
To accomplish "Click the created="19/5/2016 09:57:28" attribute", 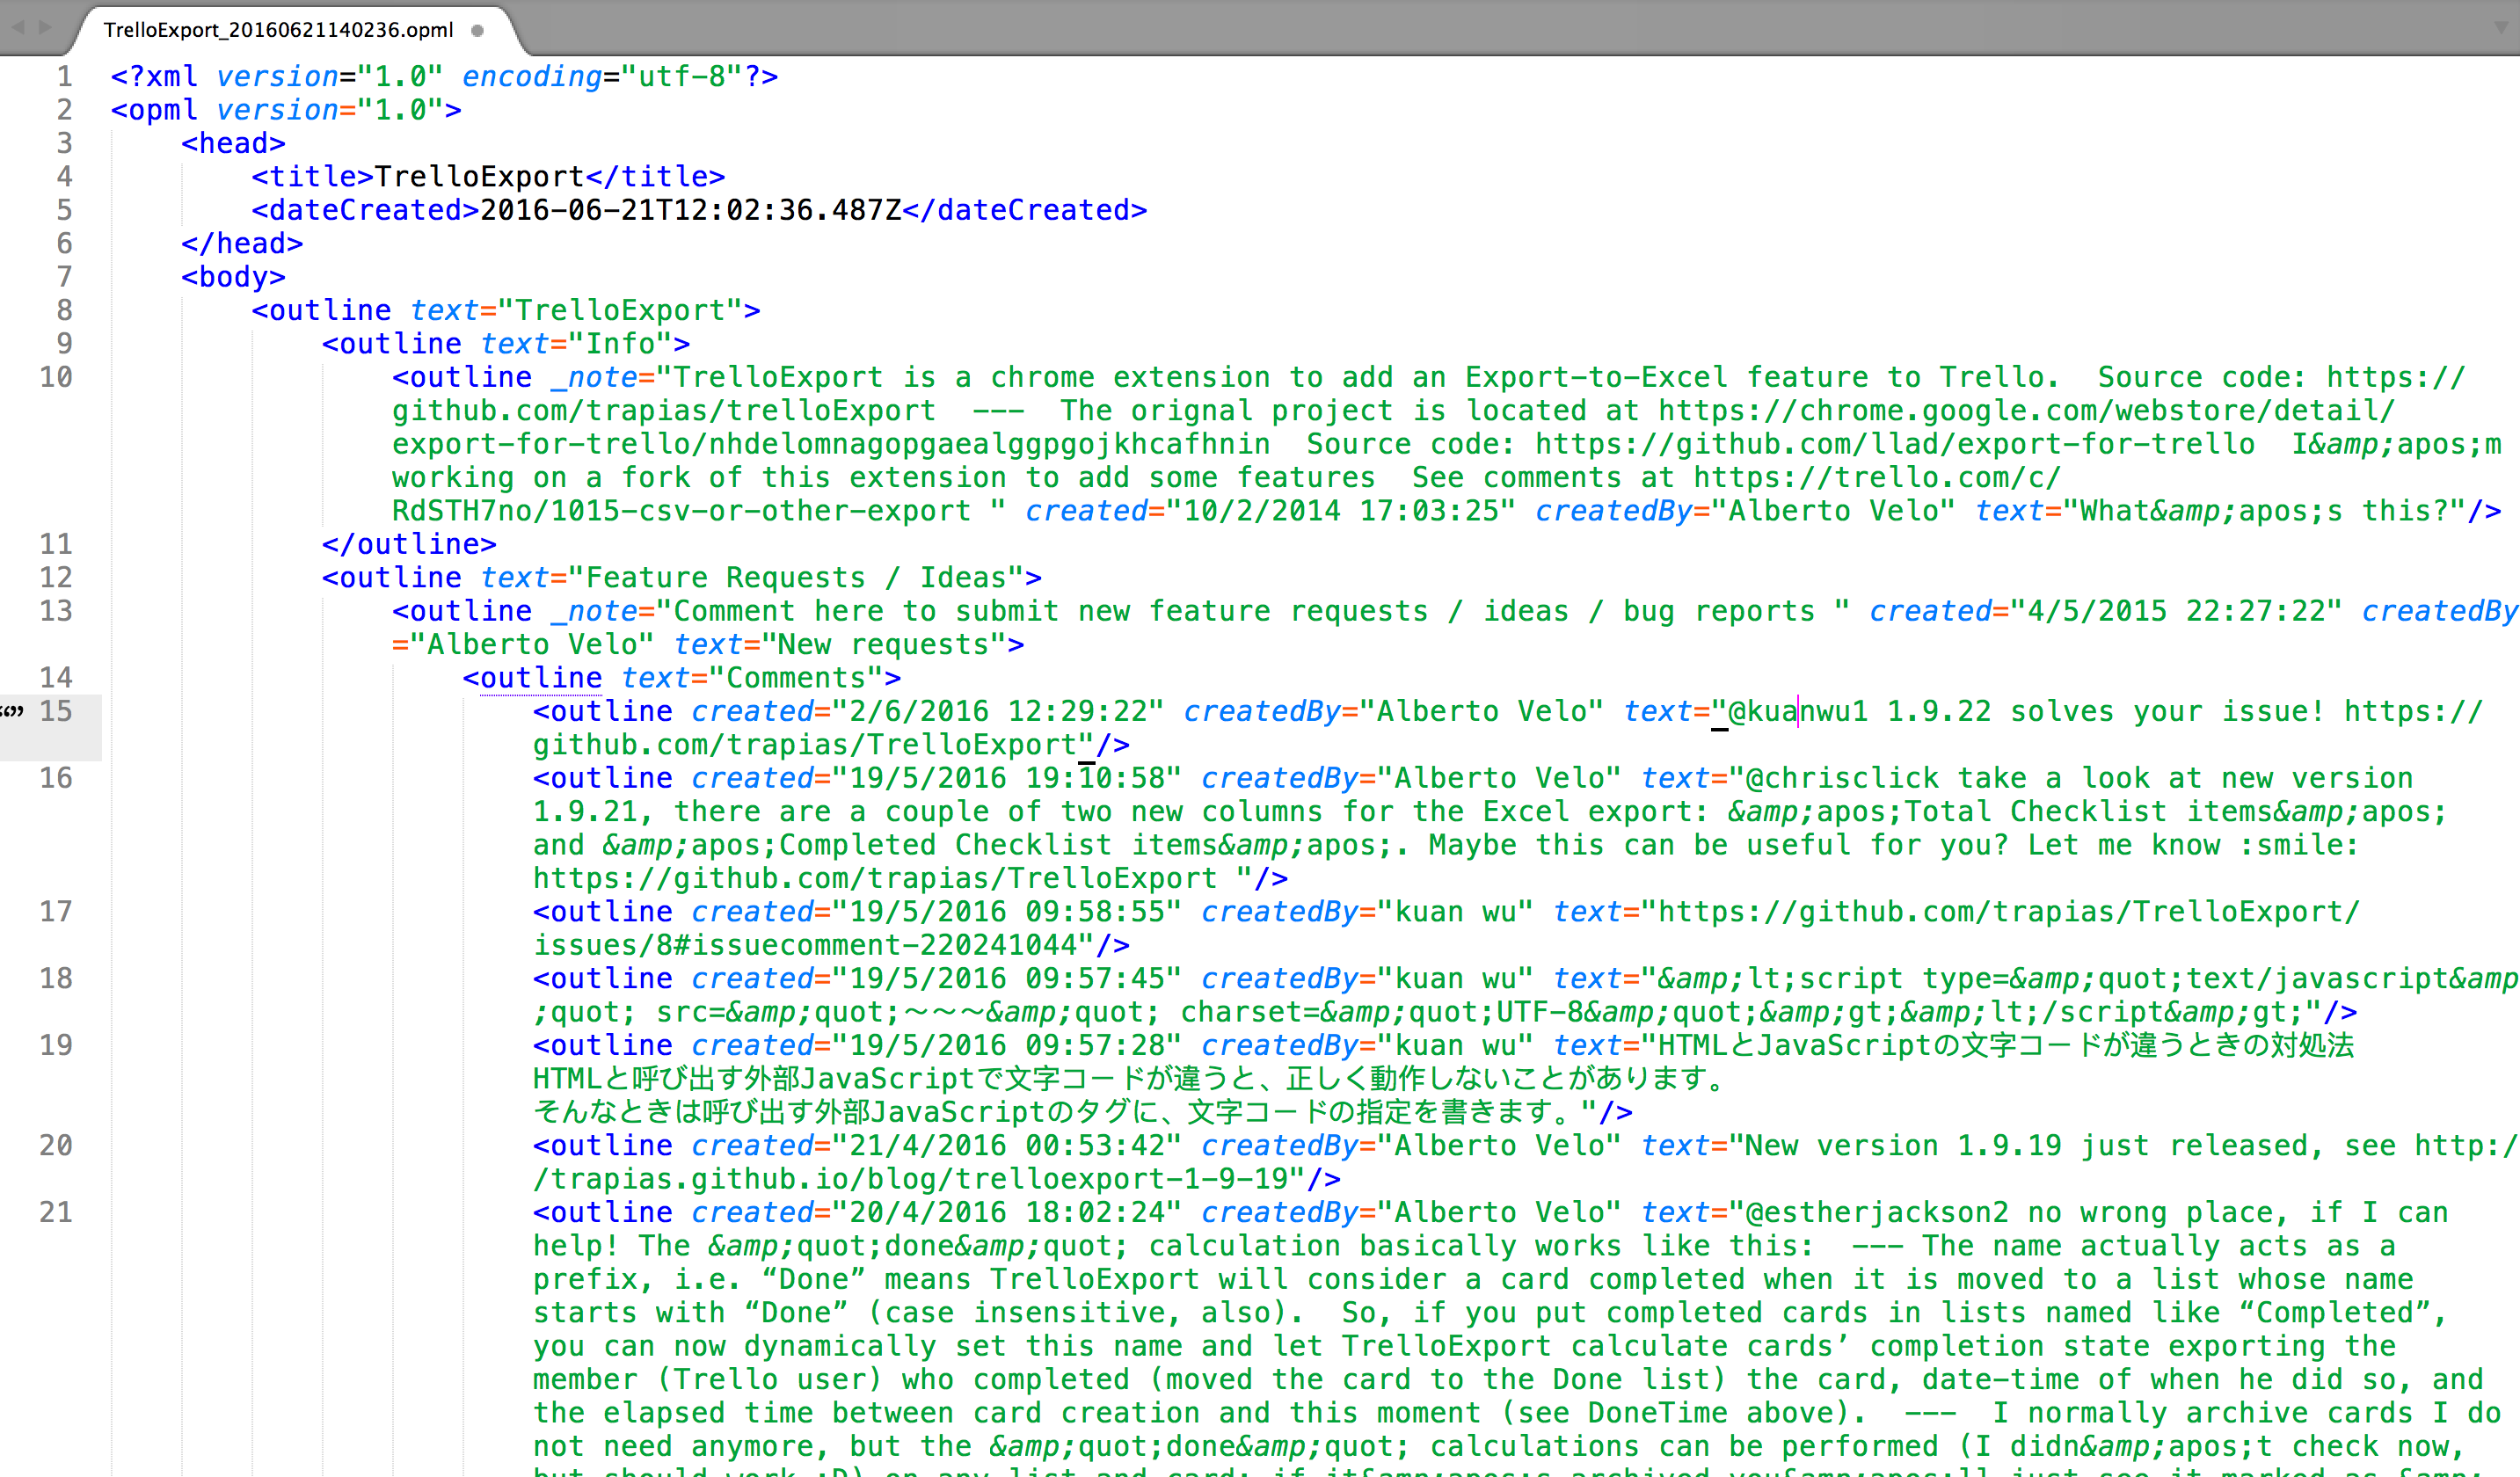I will point(937,1045).
